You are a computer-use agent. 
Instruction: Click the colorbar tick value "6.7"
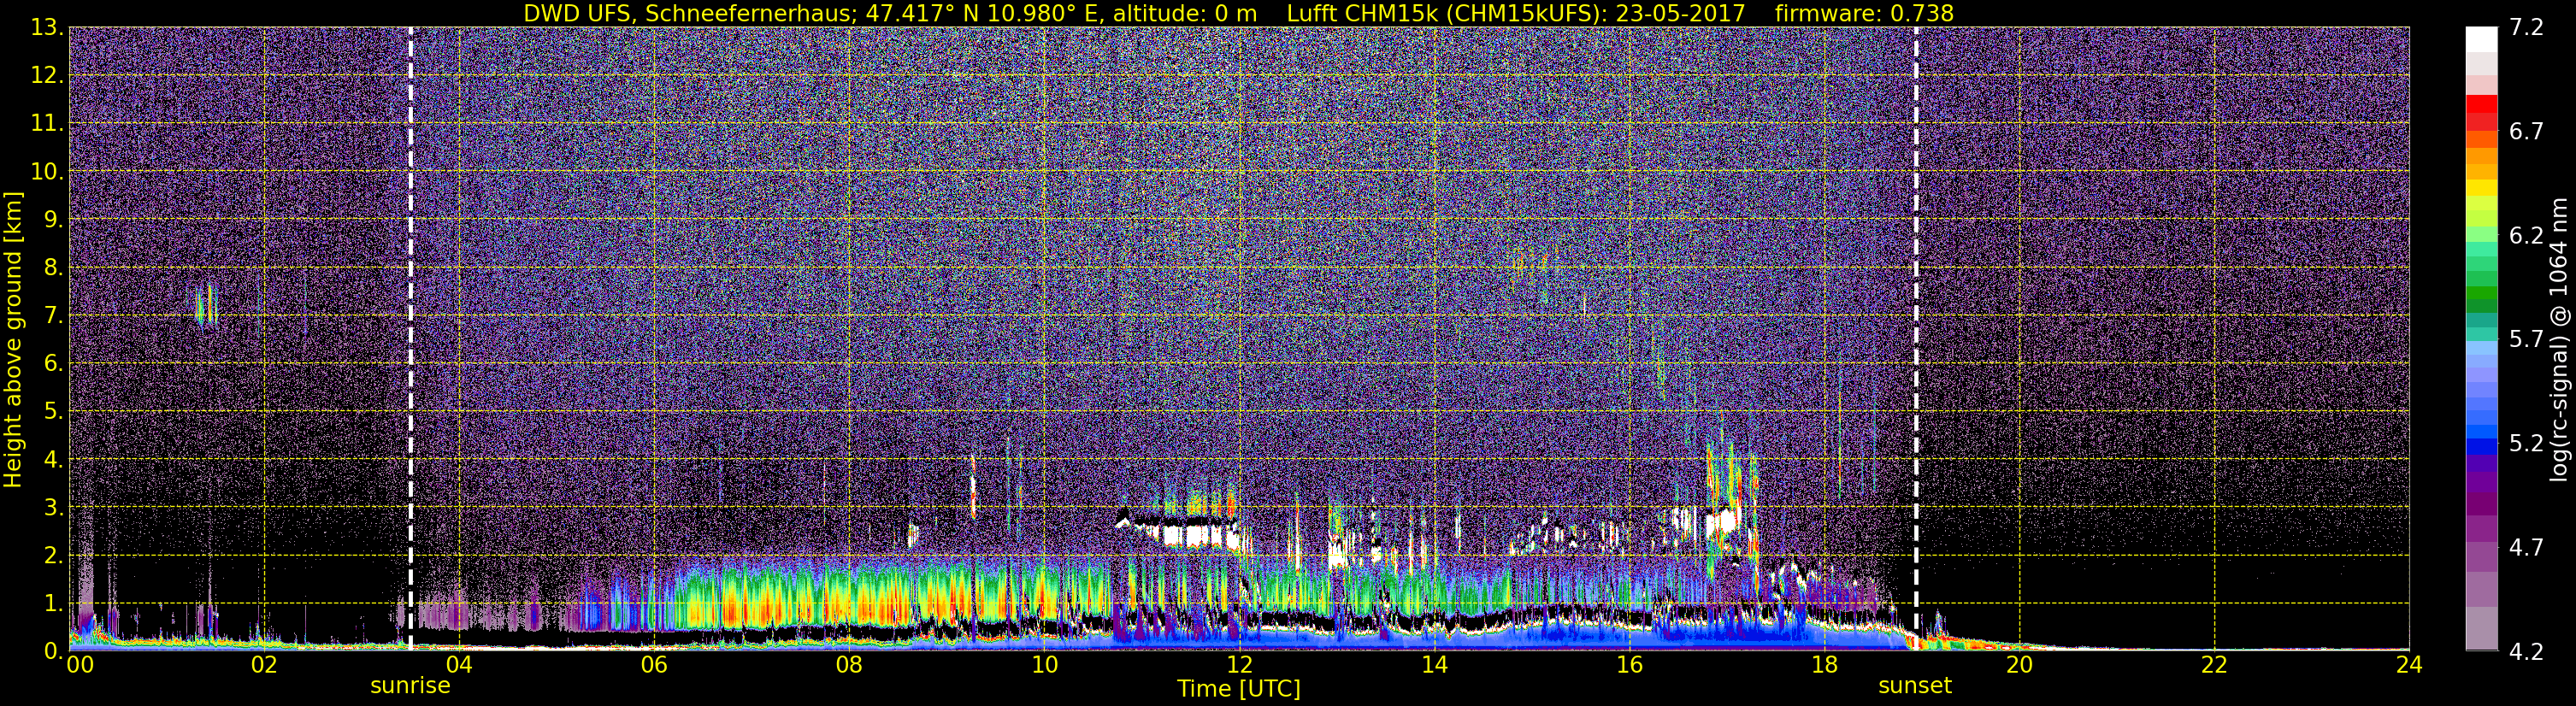(x=2526, y=132)
